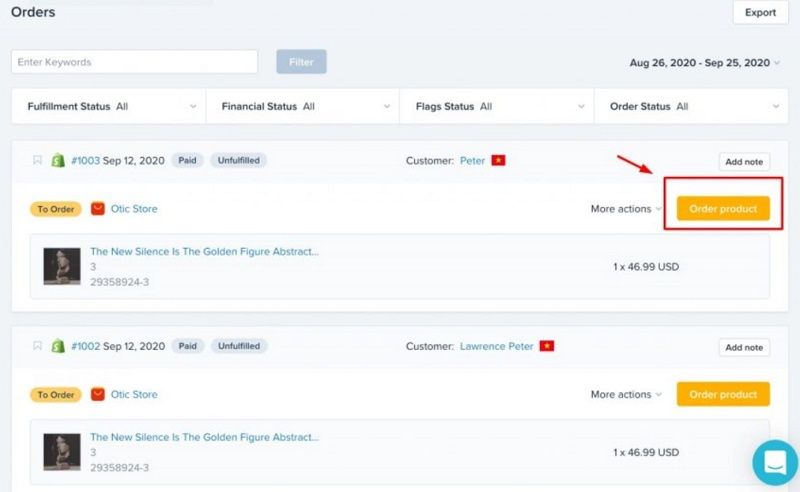Focus the Enter Keywords search field
This screenshot has height=492, width=800.
[135, 62]
